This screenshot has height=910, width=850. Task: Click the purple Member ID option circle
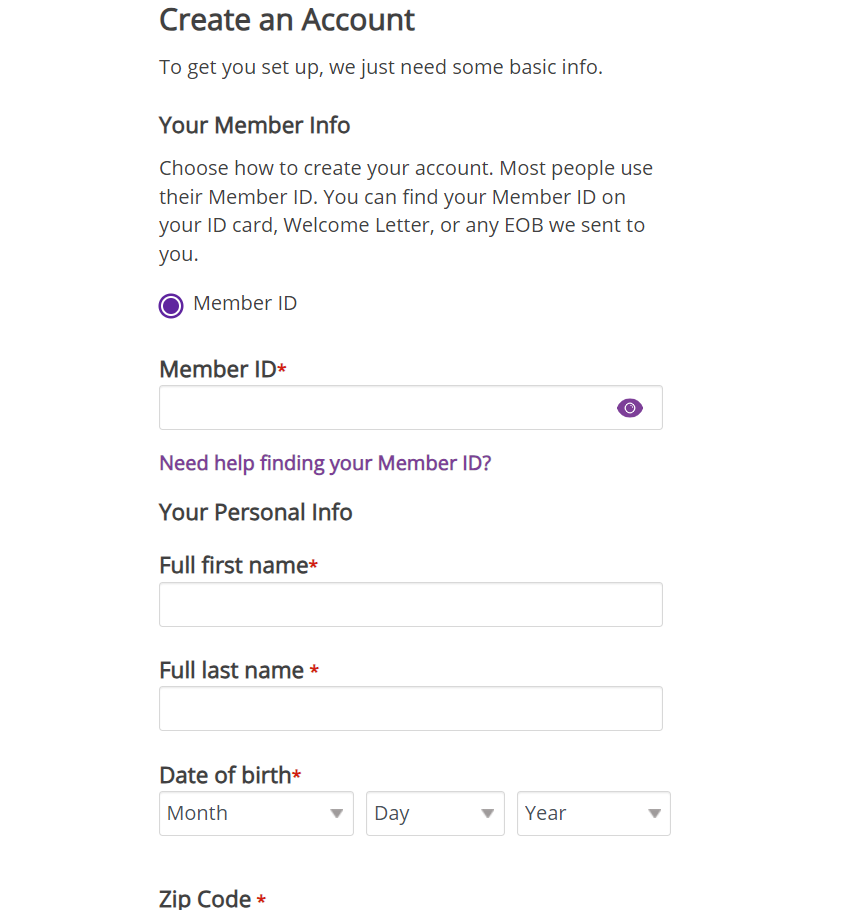pos(170,305)
